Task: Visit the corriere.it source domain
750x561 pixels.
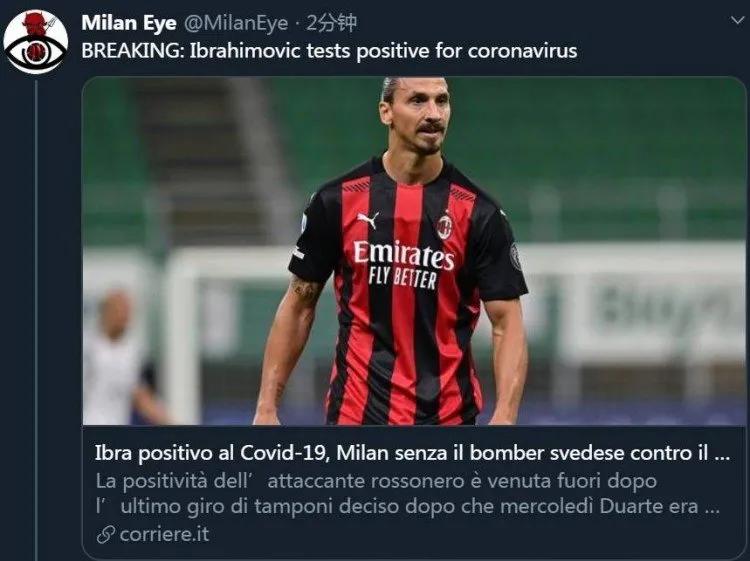Action: [x=165, y=534]
